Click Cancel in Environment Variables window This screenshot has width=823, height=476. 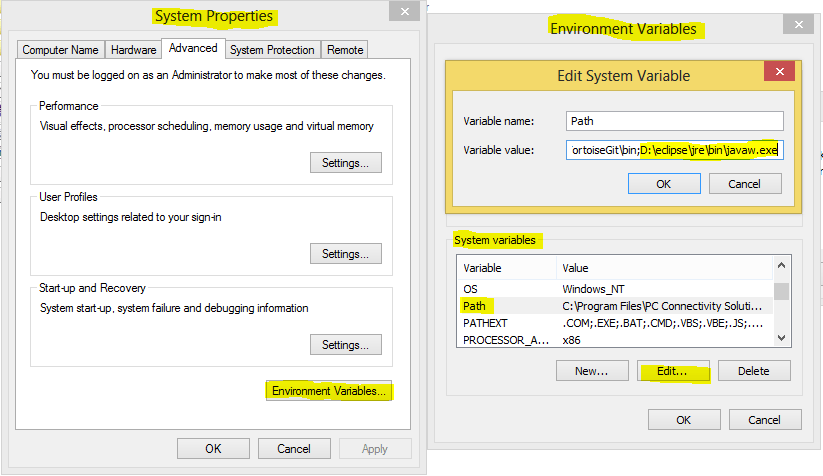pos(765,420)
